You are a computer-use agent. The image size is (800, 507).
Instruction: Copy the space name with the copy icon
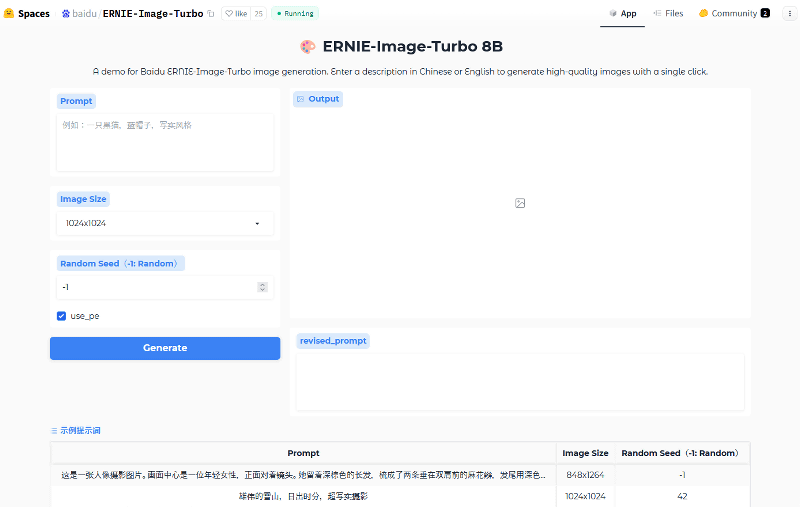(210, 14)
